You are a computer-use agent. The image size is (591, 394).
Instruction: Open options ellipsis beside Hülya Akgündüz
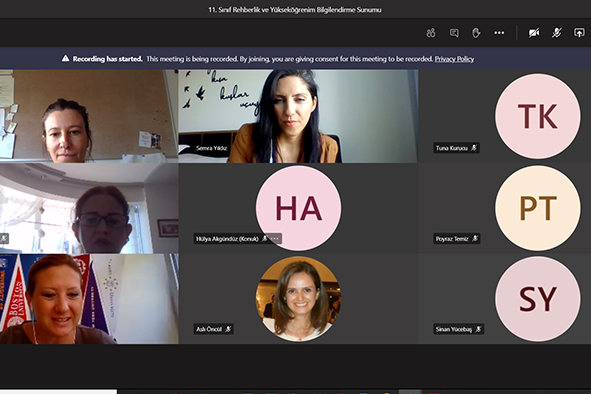(x=275, y=239)
